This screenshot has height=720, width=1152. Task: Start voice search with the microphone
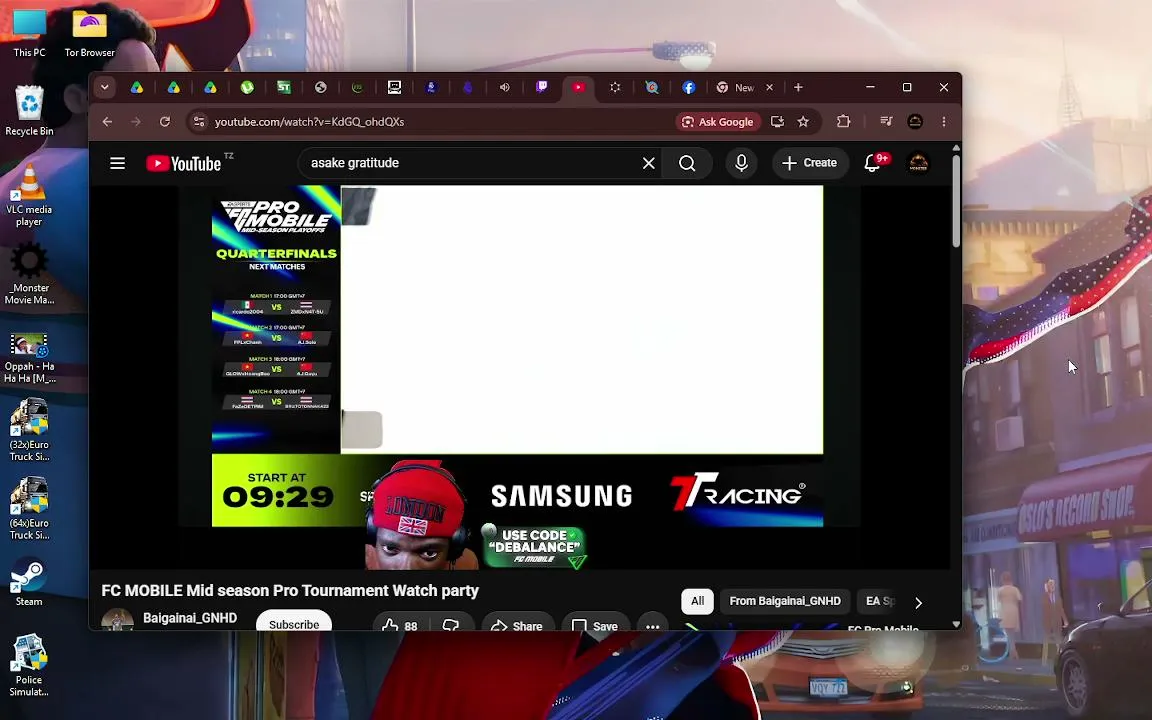tap(741, 163)
